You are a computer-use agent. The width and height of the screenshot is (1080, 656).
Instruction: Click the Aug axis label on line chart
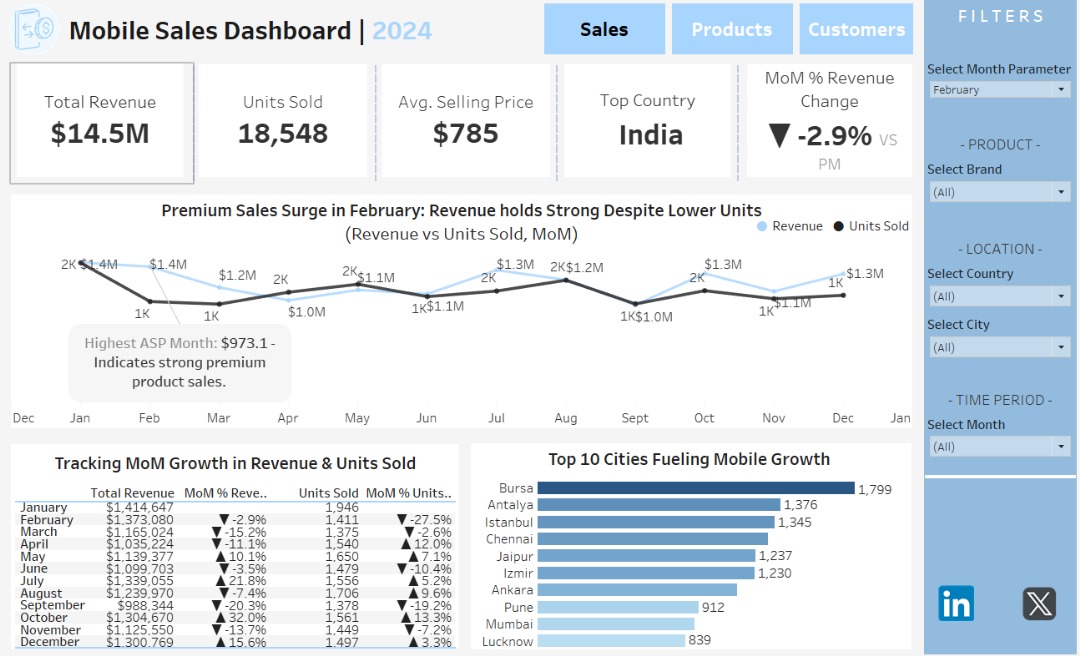click(565, 418)
